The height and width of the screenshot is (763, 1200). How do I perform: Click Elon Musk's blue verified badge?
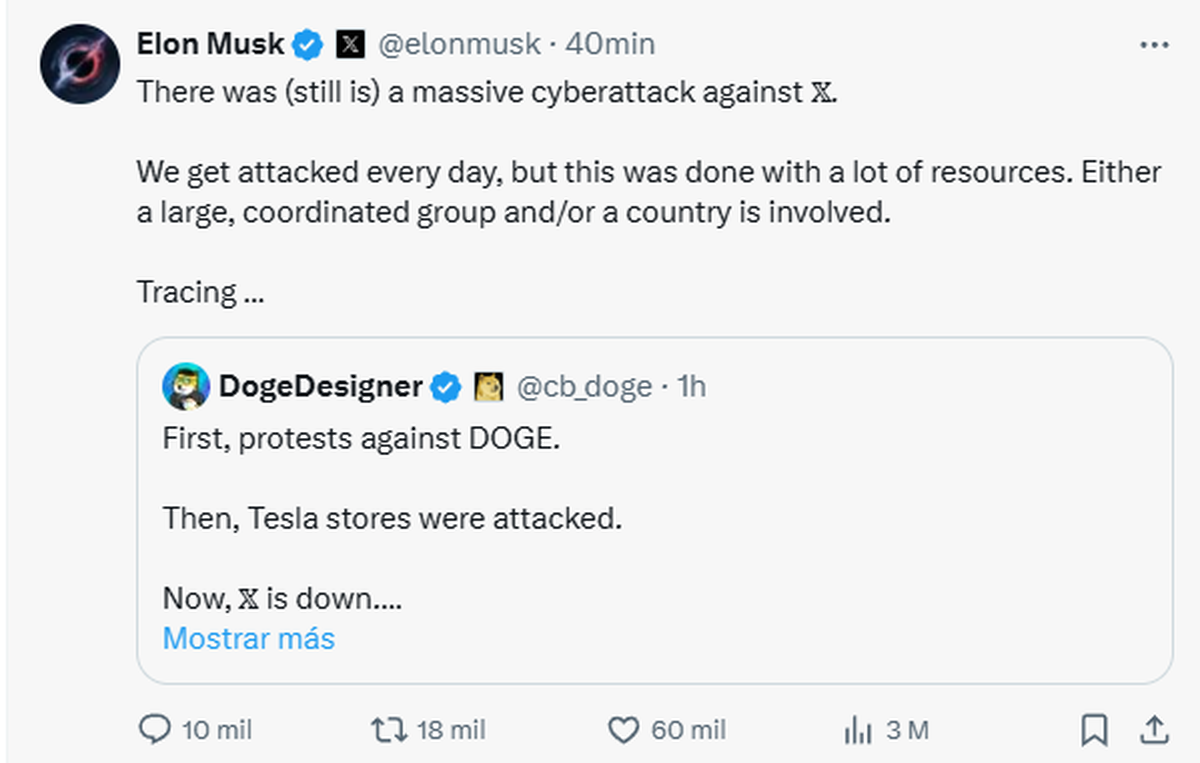coord(307,44)
